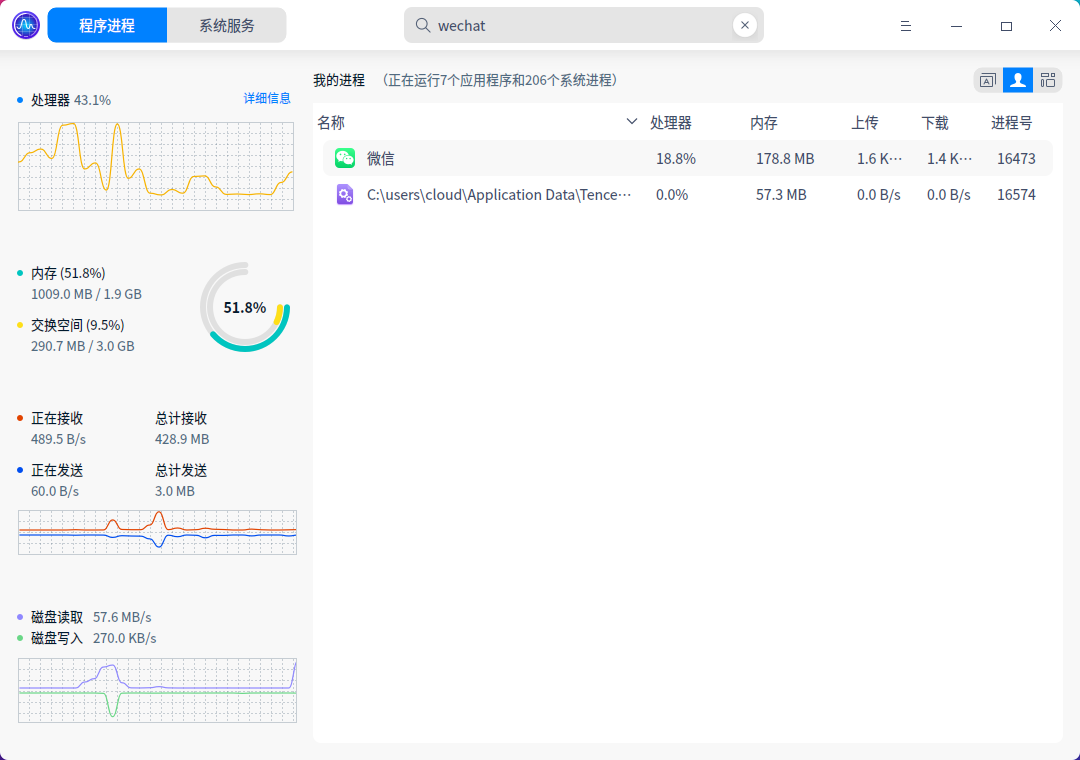
Task: Sort processes by the 内存 column header
Action: (763, 122)
